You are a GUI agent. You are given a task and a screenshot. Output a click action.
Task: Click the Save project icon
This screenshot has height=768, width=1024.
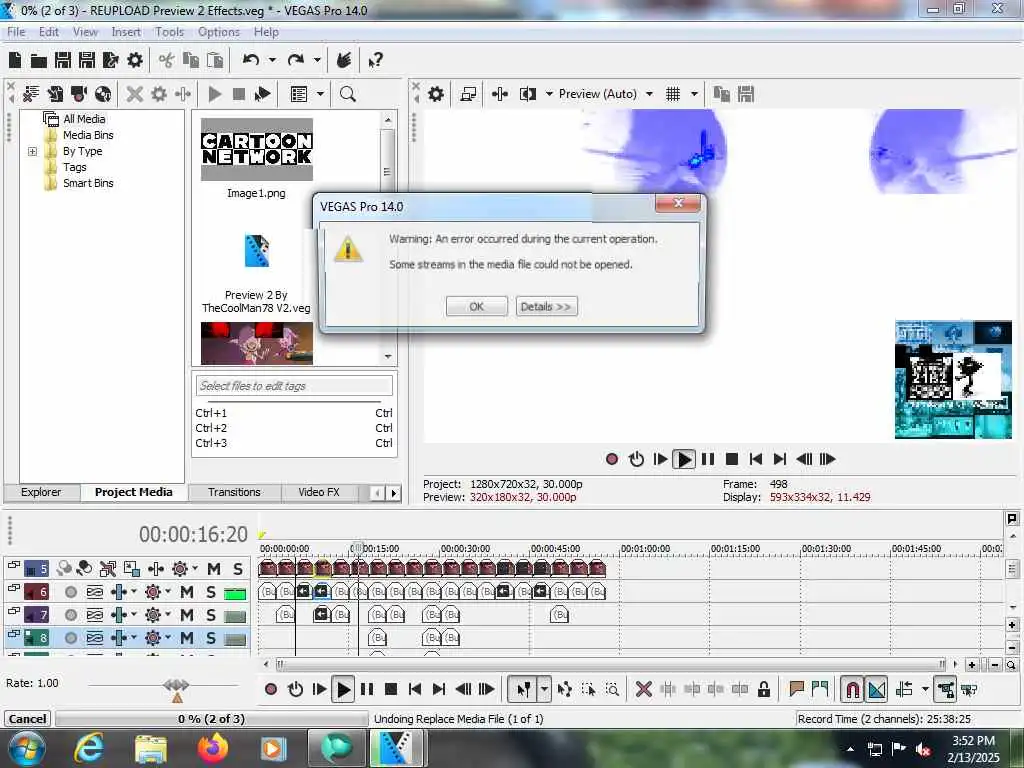[x=63, y=61]
